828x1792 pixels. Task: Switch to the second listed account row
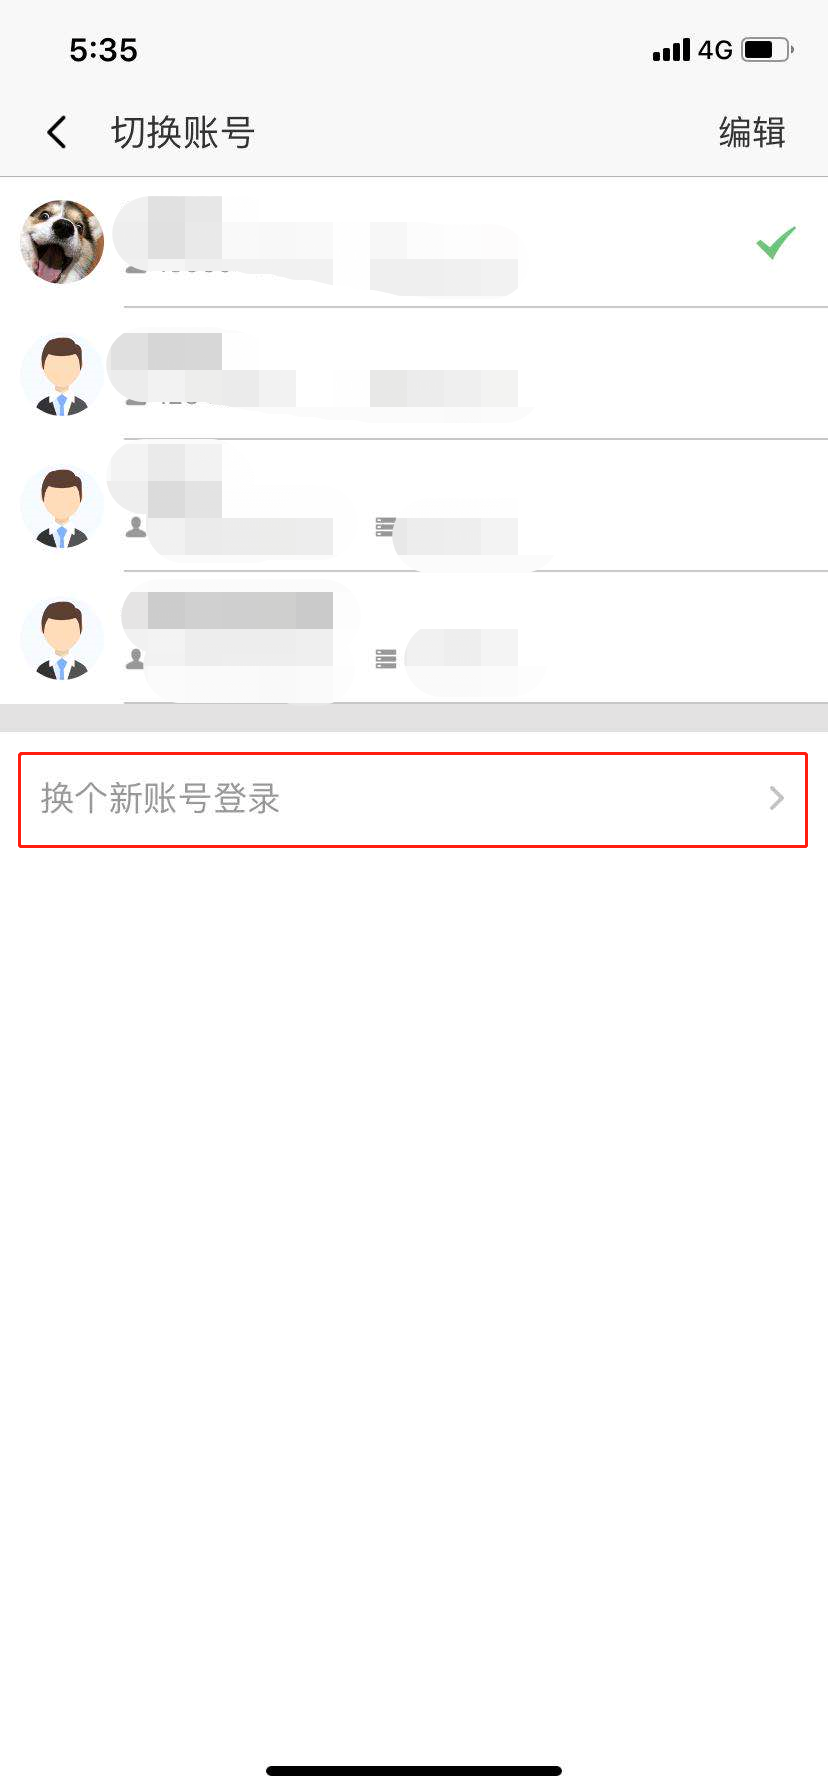pos(414,374)
